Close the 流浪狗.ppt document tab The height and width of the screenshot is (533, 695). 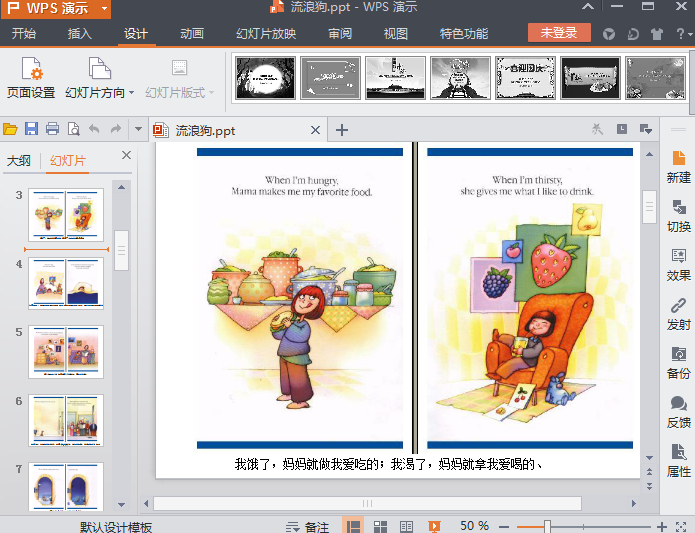[x=315, y=130]
